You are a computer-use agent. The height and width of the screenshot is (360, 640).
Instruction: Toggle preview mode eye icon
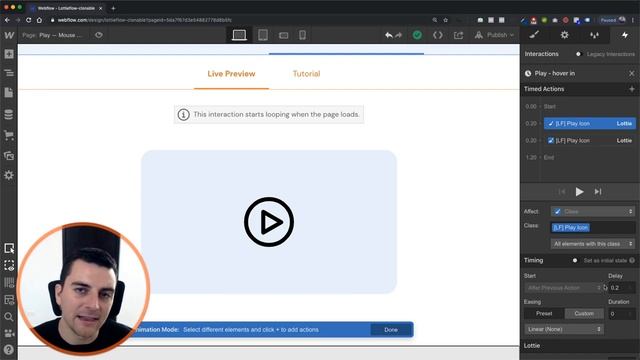point(99,35)
